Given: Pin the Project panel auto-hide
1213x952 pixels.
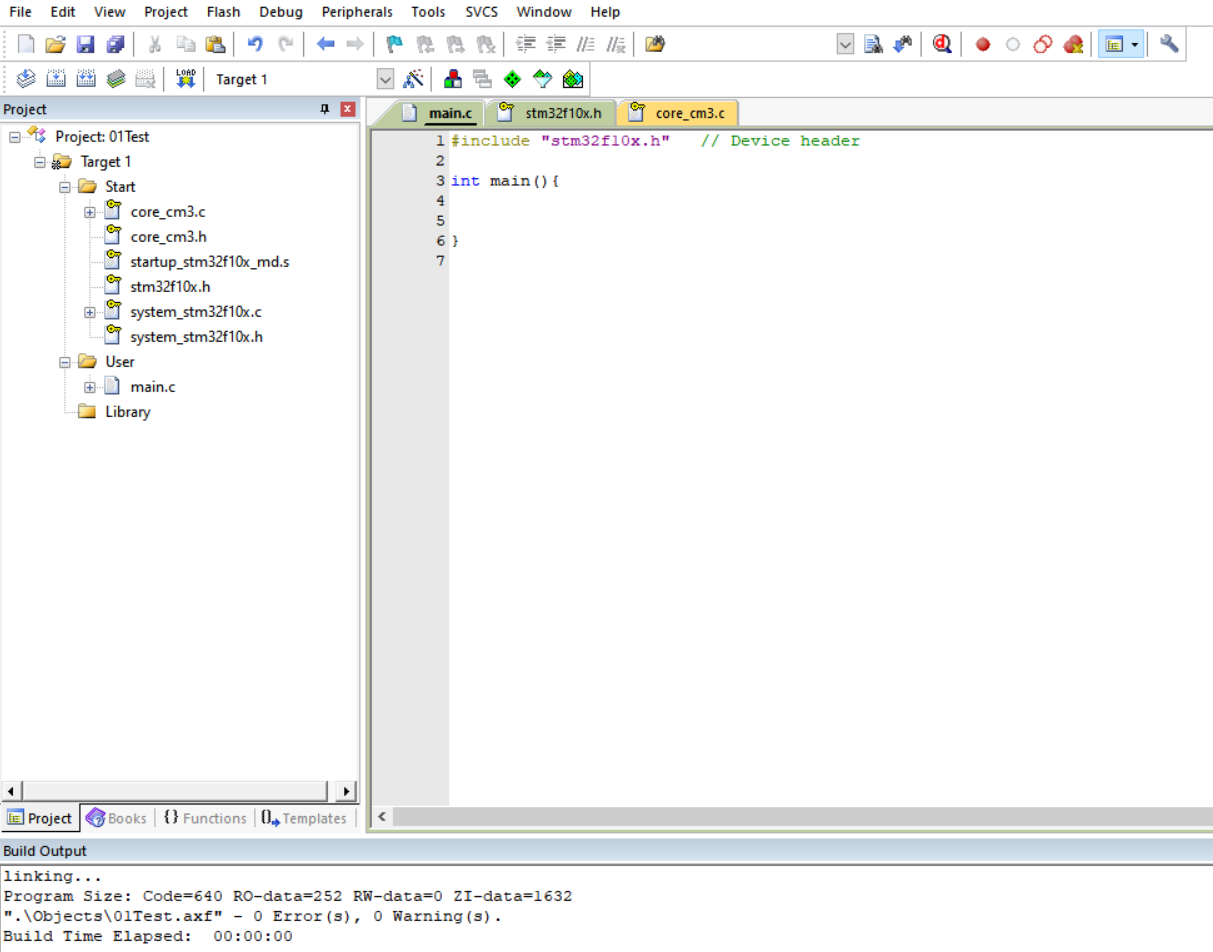Looking at the screenshot, I should (x=324, y=109).
